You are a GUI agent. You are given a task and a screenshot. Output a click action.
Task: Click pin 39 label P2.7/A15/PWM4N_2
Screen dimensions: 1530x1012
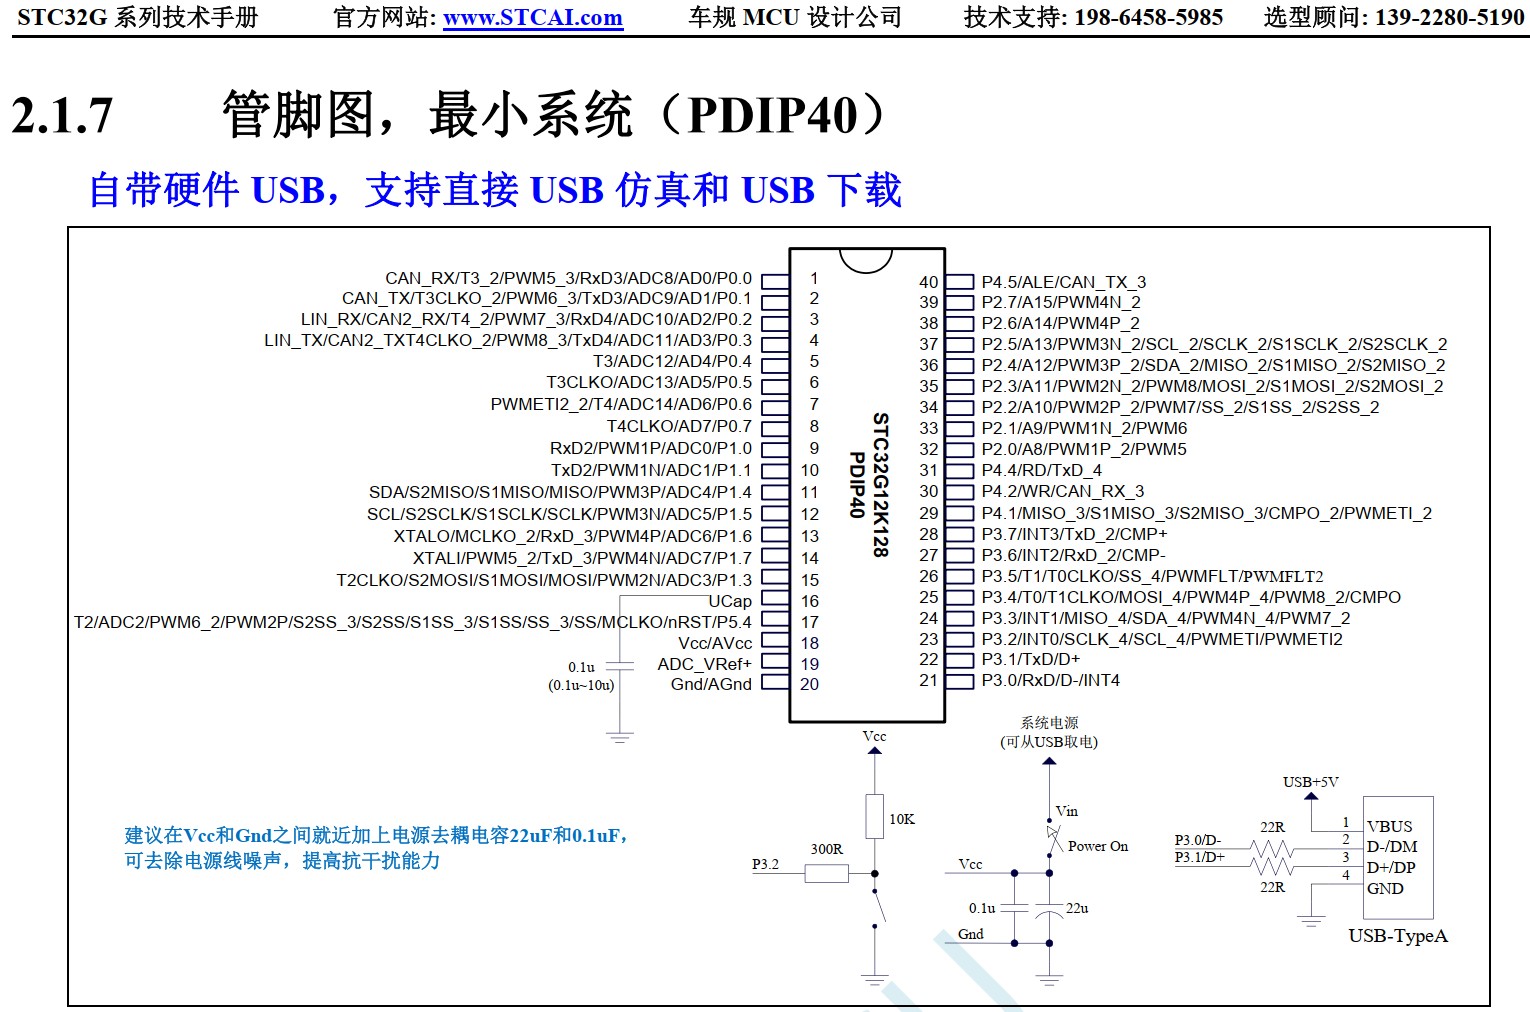(x=1061, y=302)
